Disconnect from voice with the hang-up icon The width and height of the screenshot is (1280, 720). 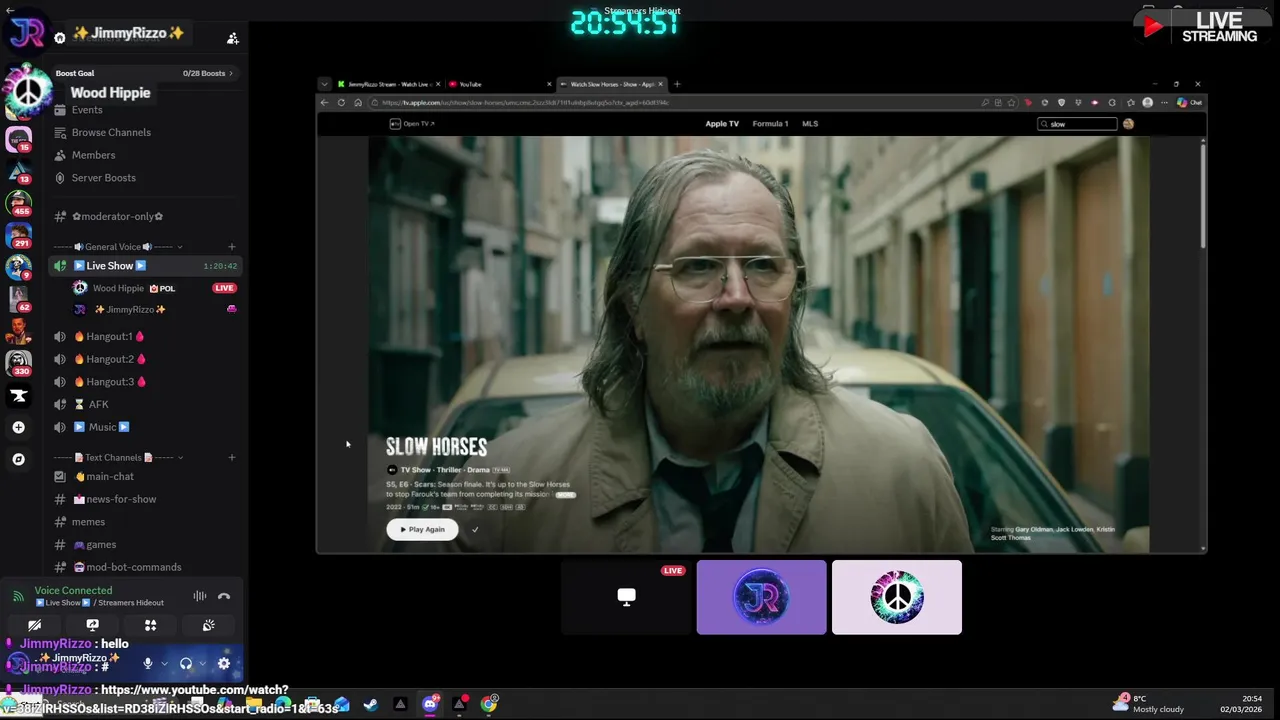point(224,596)
